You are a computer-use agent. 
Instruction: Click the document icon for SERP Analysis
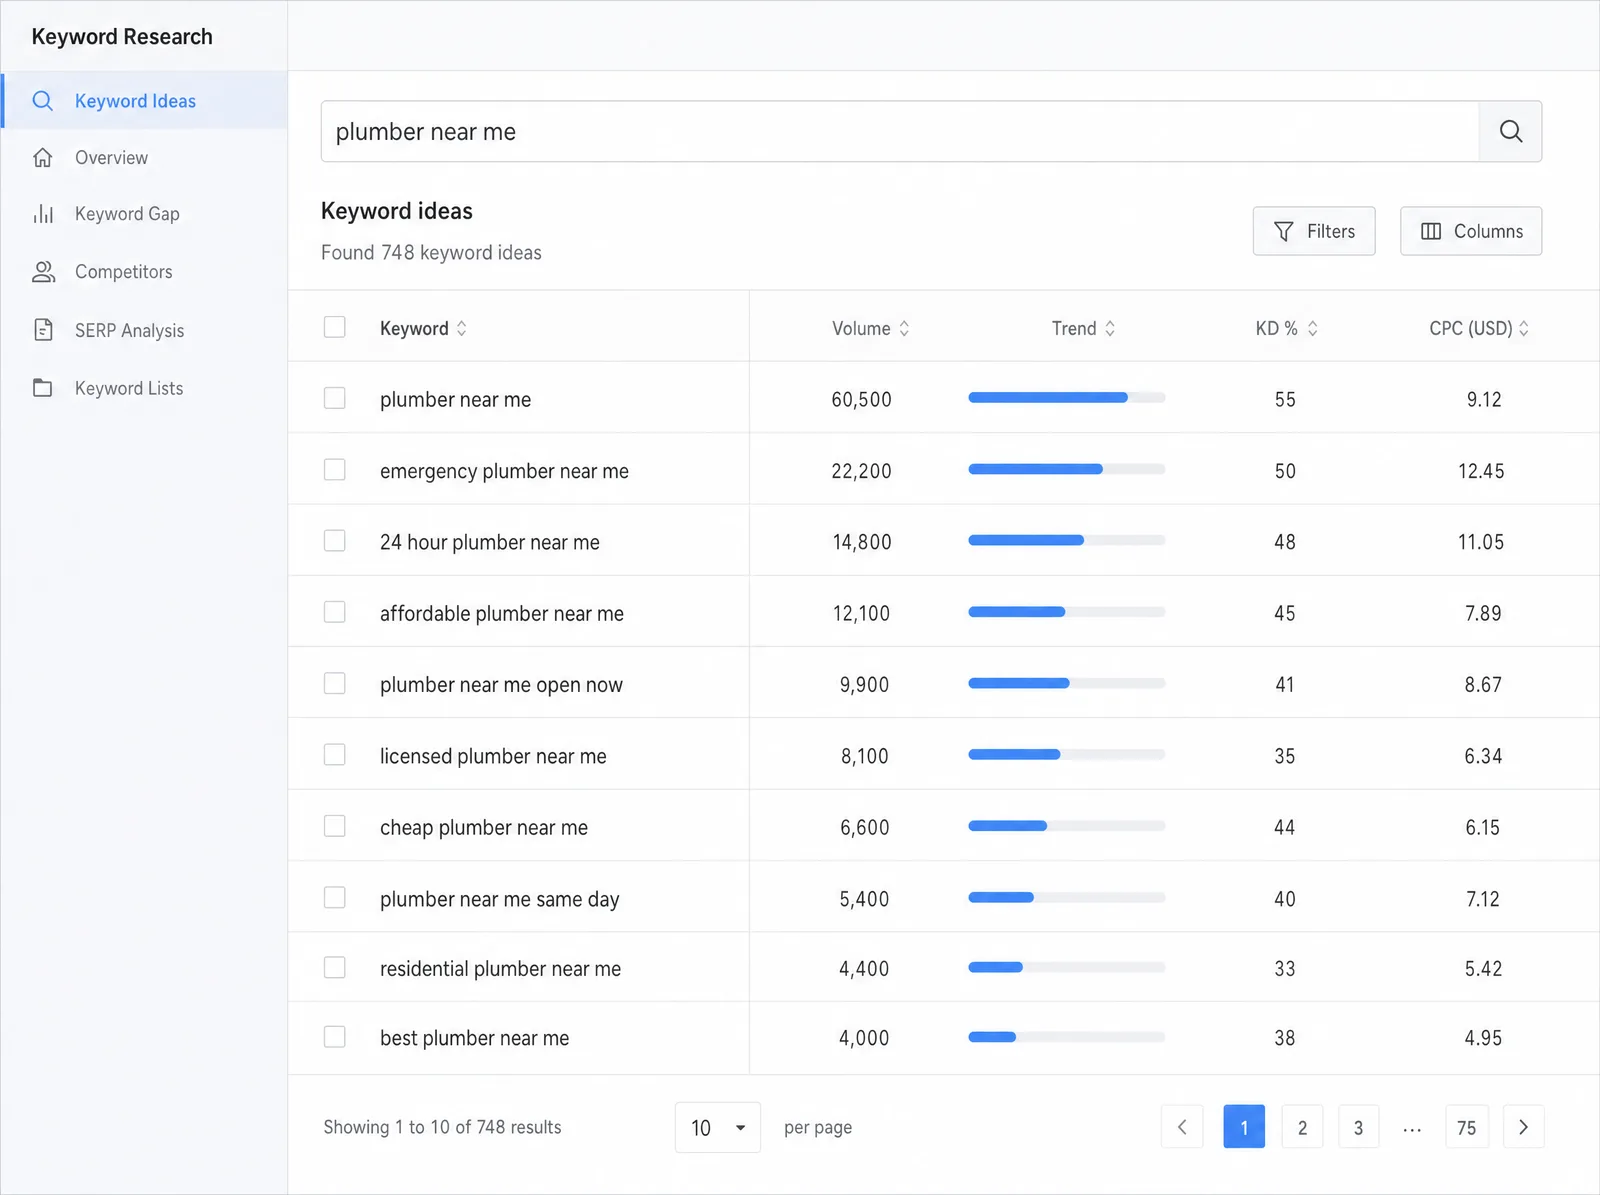pos(43,330)
